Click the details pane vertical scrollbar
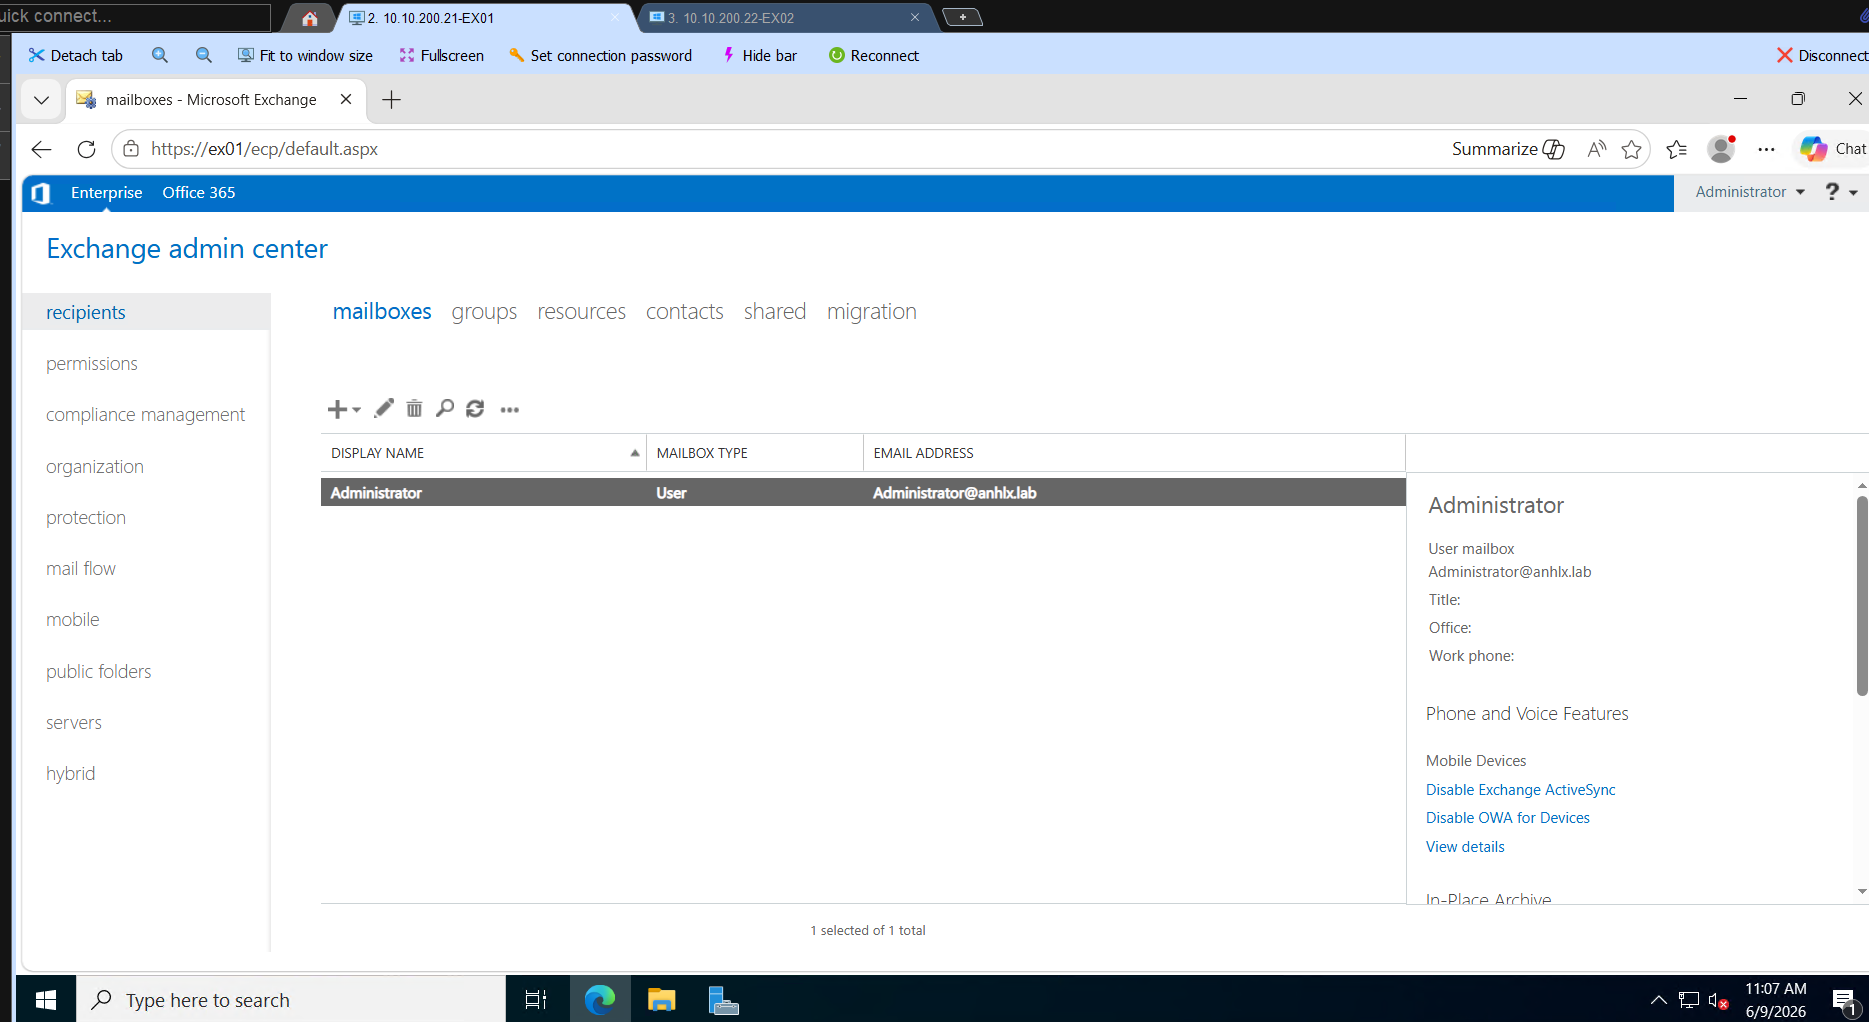1869x1022 pixels. click(1861, 596)
